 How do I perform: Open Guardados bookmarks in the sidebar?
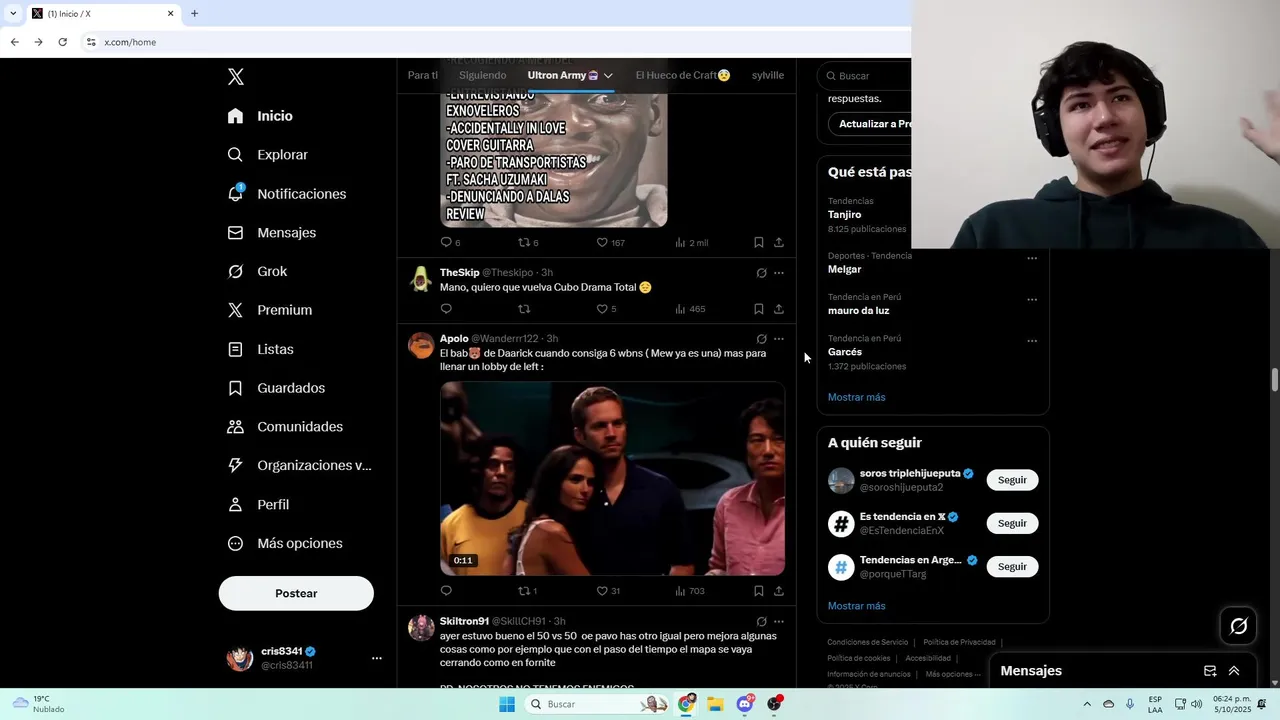point(276,388)
